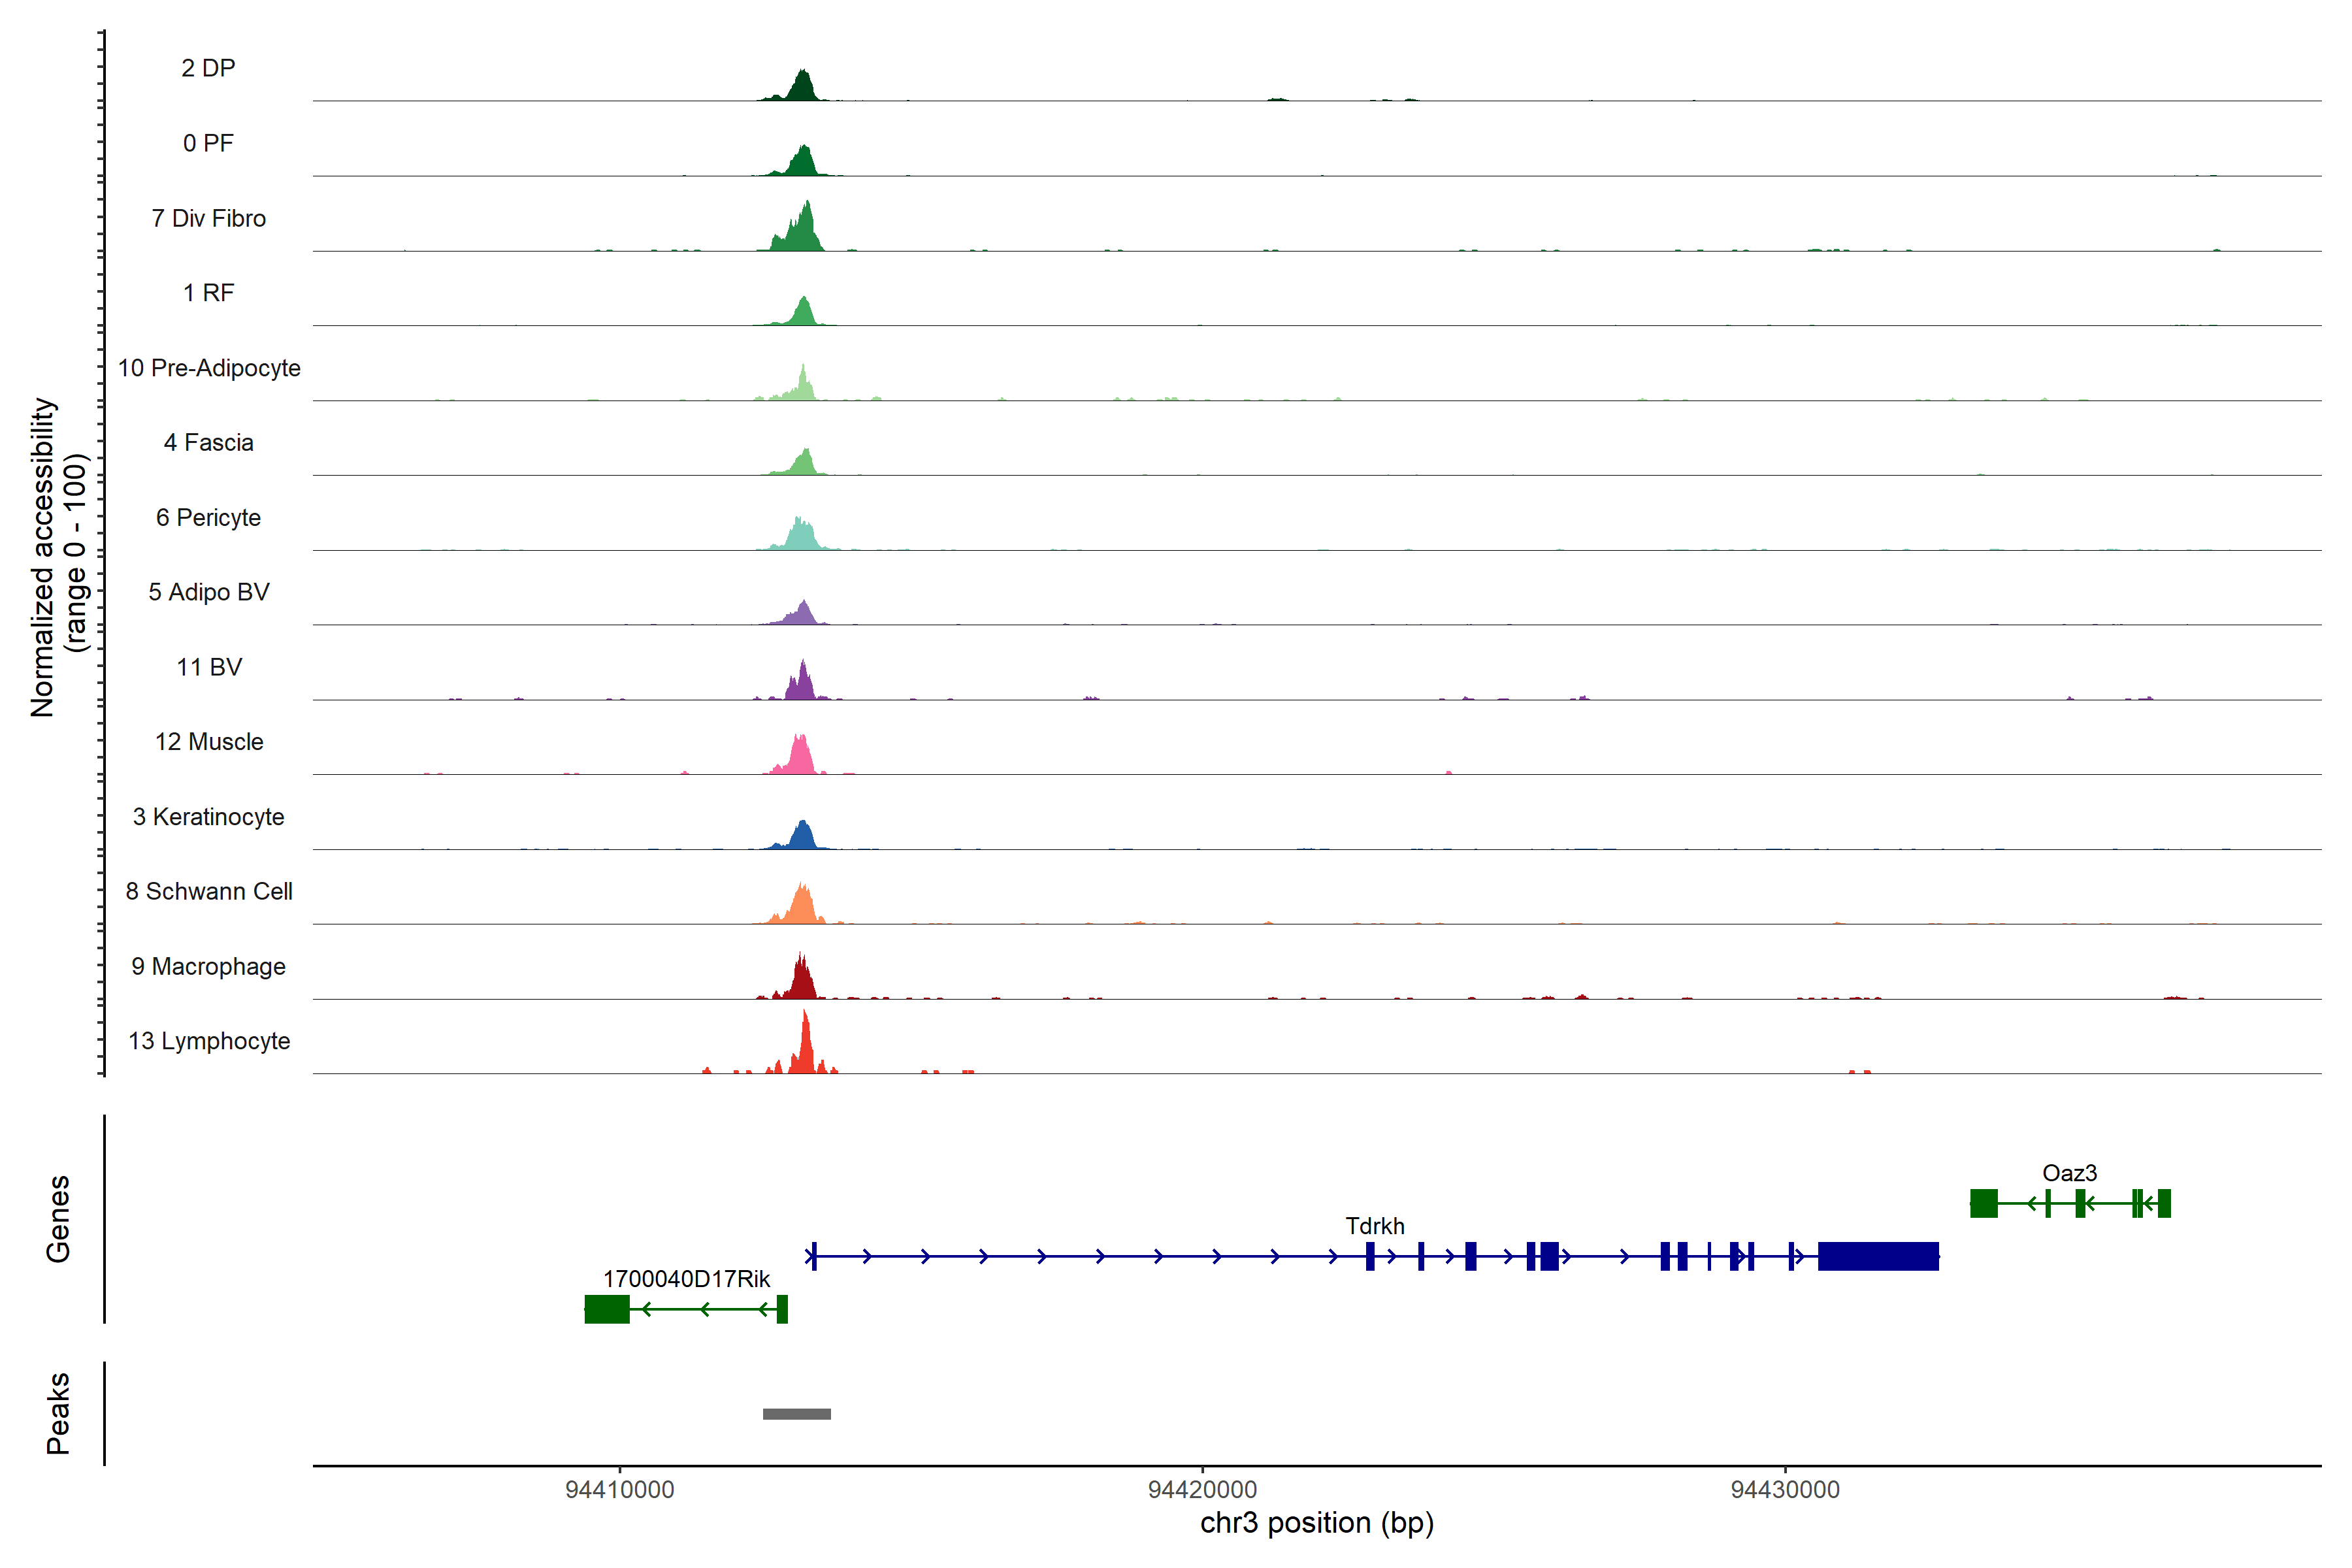Click the 94430000 axis tick label
Viewport: 2352px width, 1568px height.
1785,1490
